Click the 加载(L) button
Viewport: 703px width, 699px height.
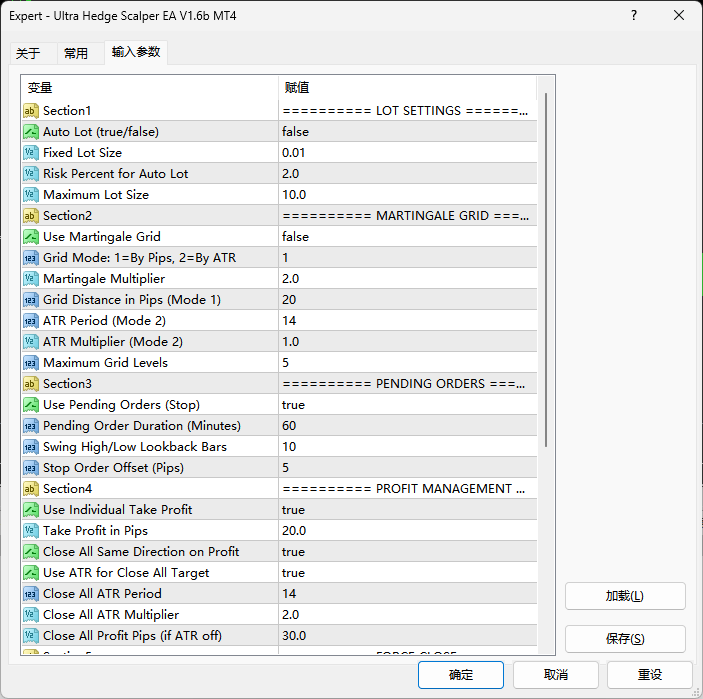coord(625,596)
